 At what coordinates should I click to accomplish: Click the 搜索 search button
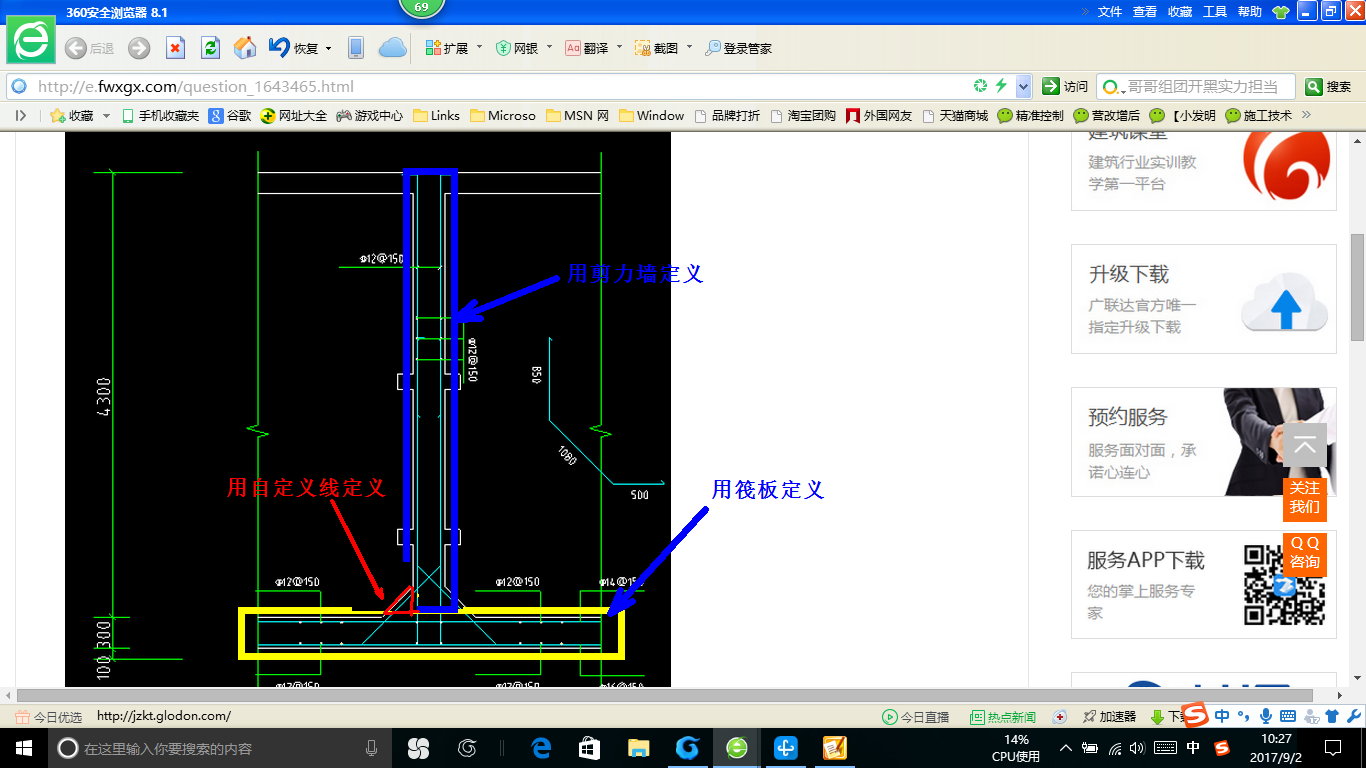pos(1329,86)
